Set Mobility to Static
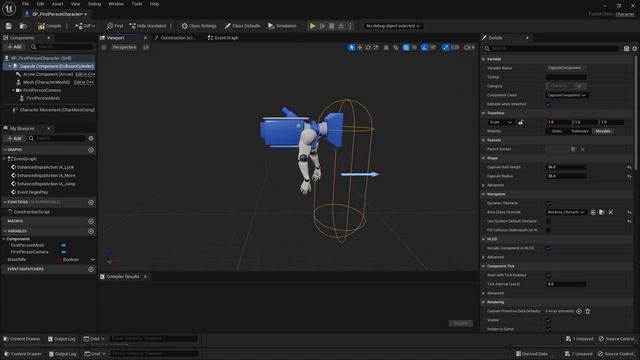This screenshot has width=640, height=360. pyautogui.click(x=557, y=131)
